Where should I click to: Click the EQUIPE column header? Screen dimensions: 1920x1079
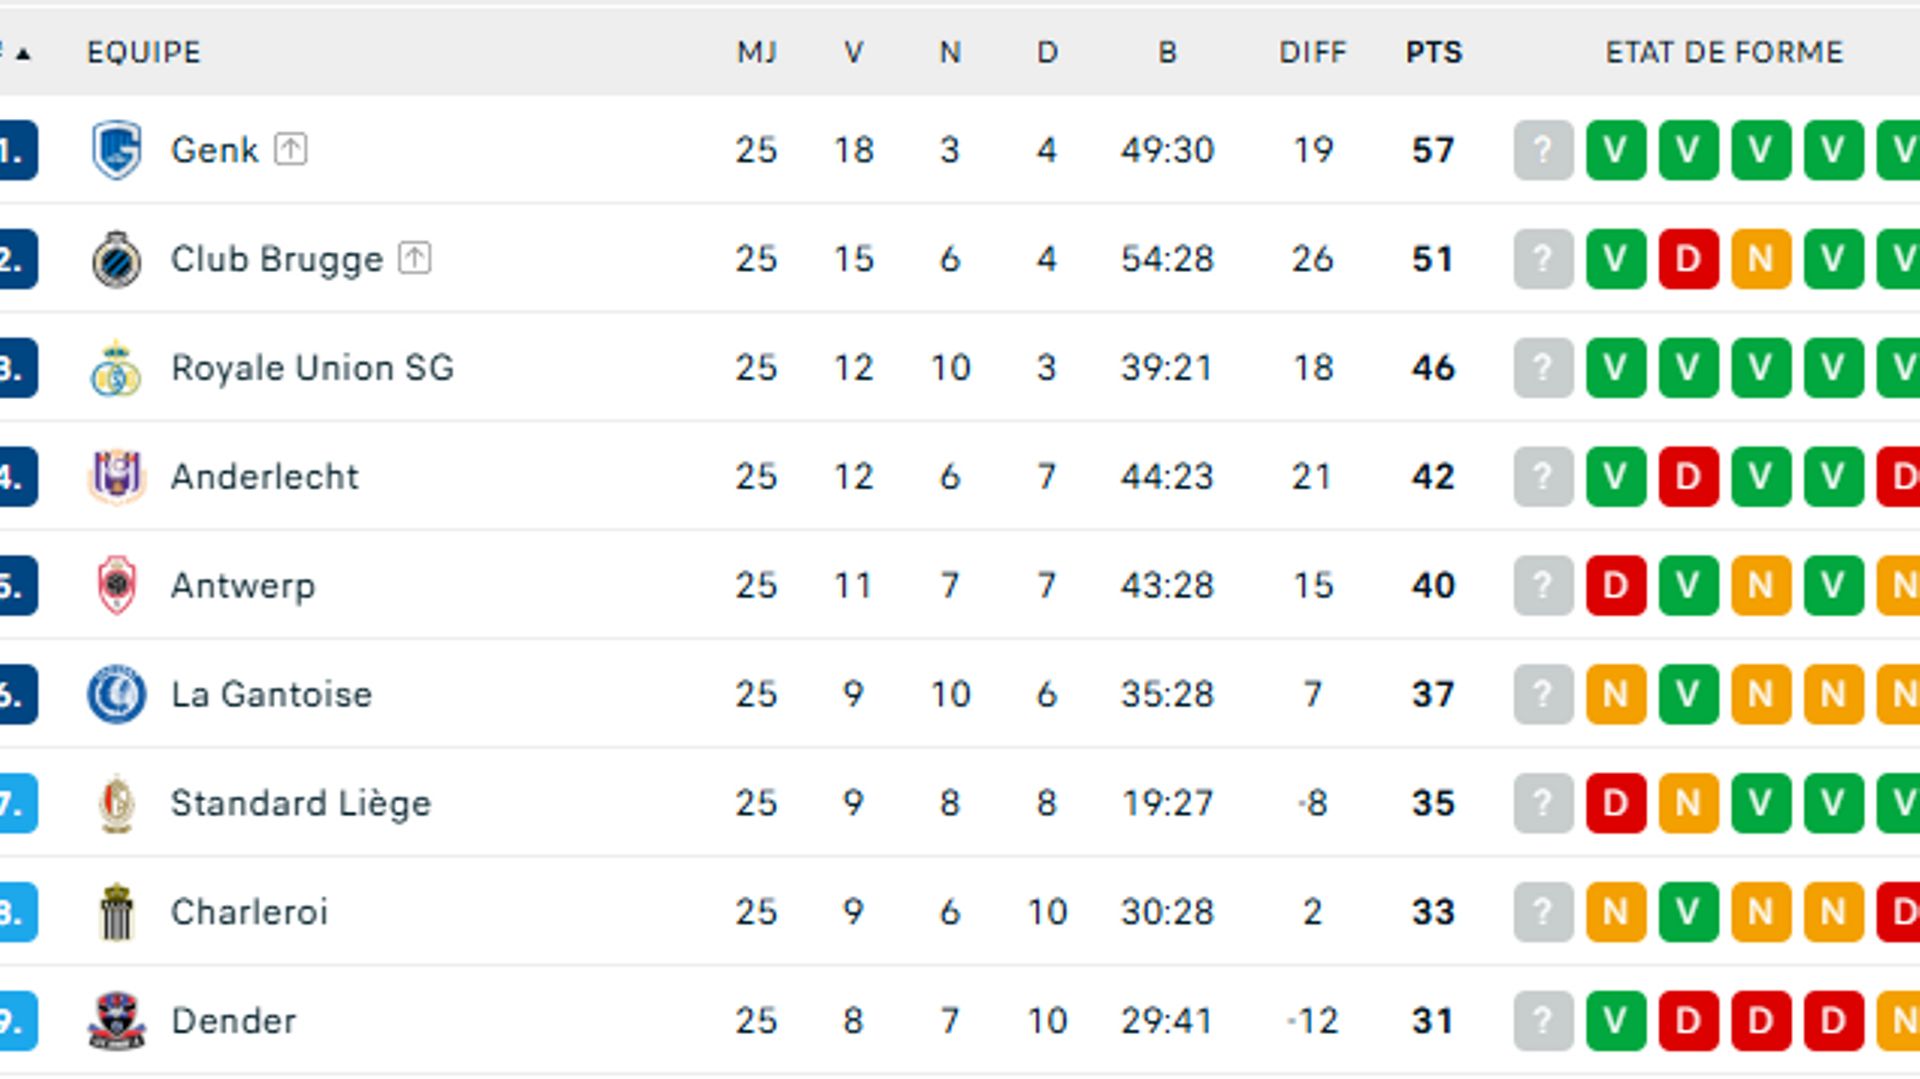pos(143,53)
